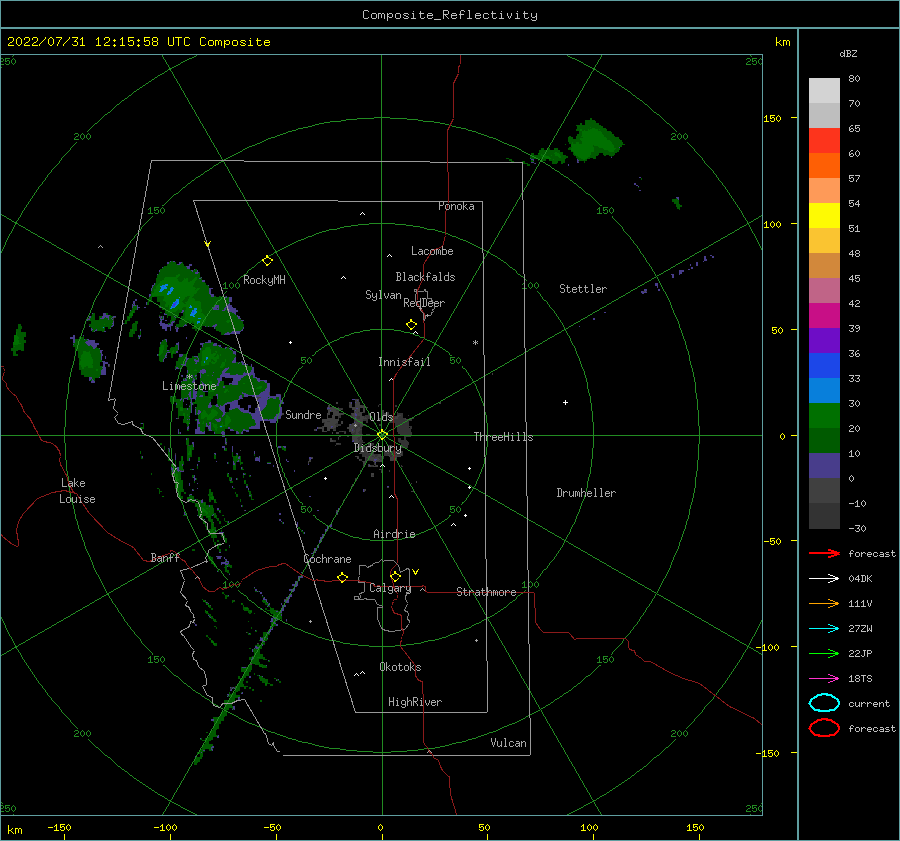Click the Okotoks label
Viewport: 900px width, 841px height.
pos(400,667)
